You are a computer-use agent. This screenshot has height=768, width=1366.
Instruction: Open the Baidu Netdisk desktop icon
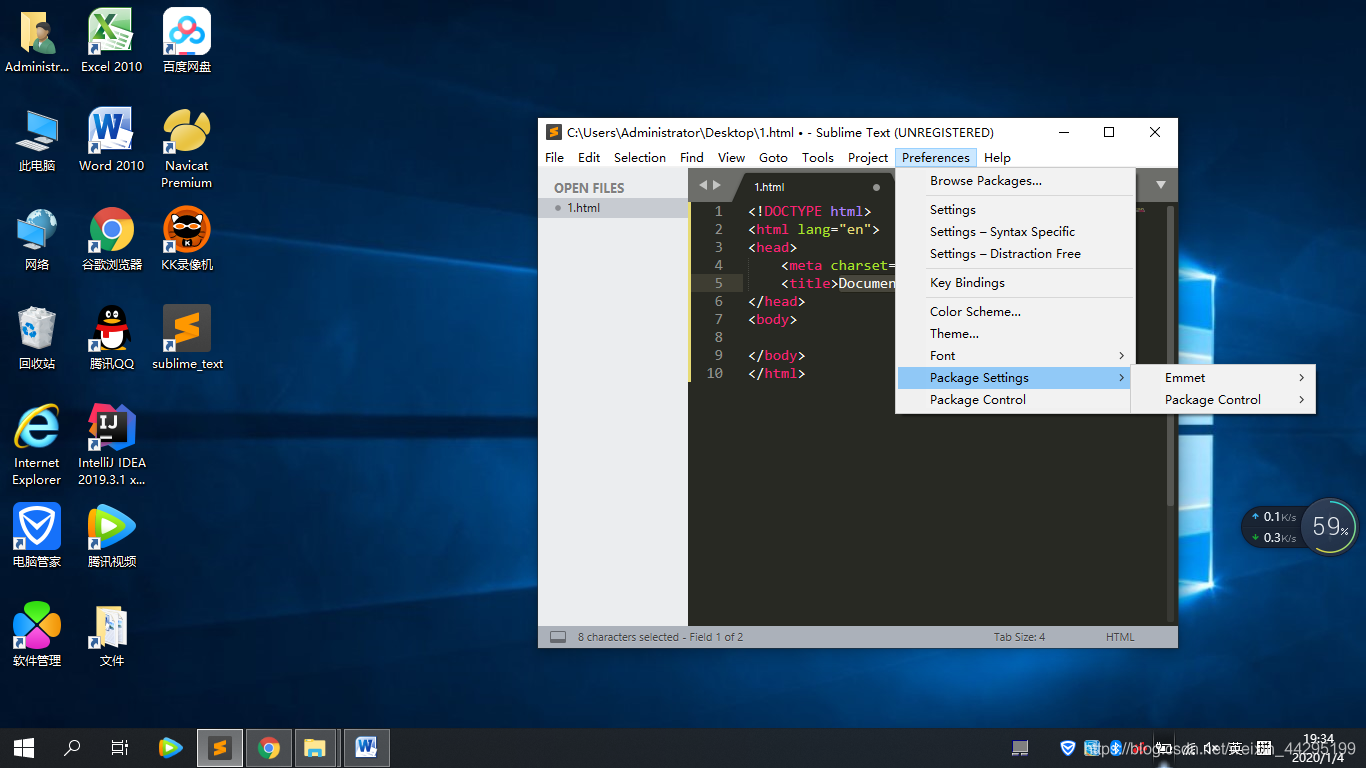(x=187, y=41)
